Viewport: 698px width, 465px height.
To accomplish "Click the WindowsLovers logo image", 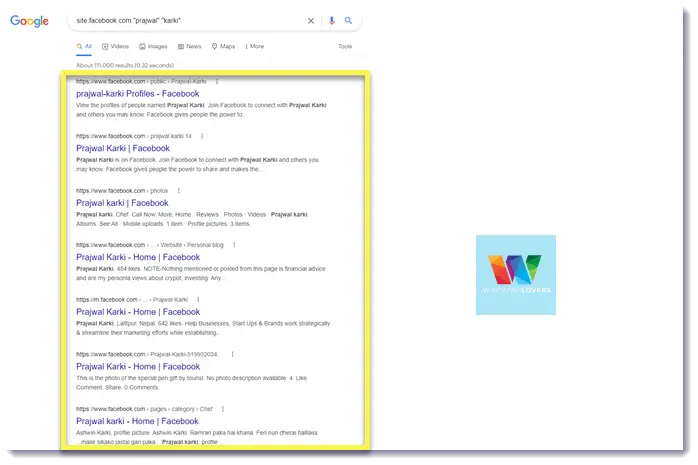I will (515, 275).
